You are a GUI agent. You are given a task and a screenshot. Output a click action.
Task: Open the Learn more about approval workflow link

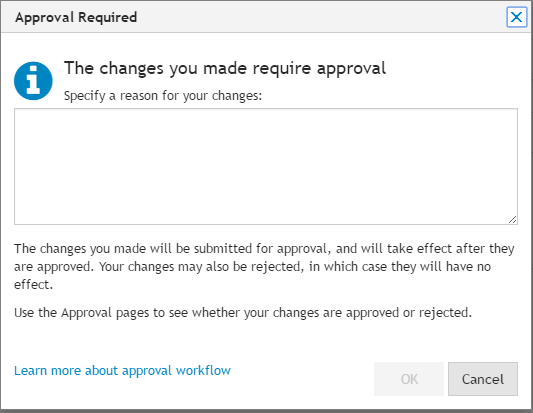(122, 371)
